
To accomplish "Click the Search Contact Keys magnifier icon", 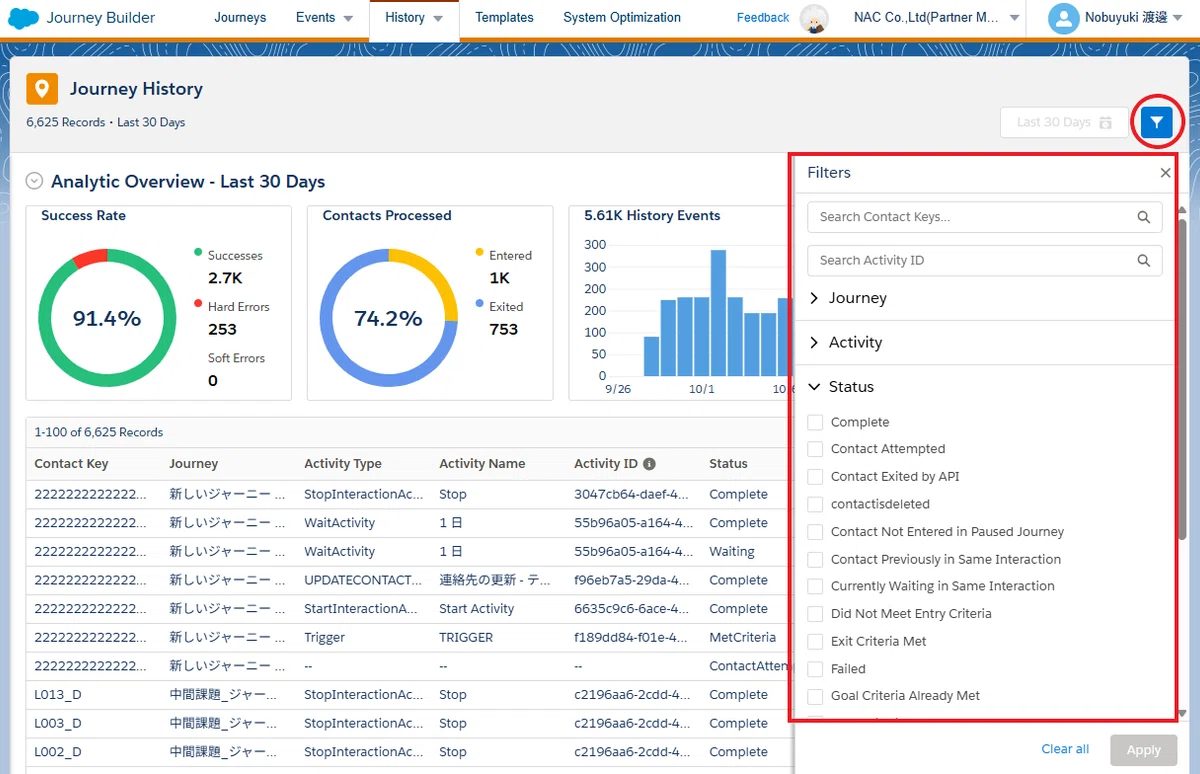I will point(1144,216).
